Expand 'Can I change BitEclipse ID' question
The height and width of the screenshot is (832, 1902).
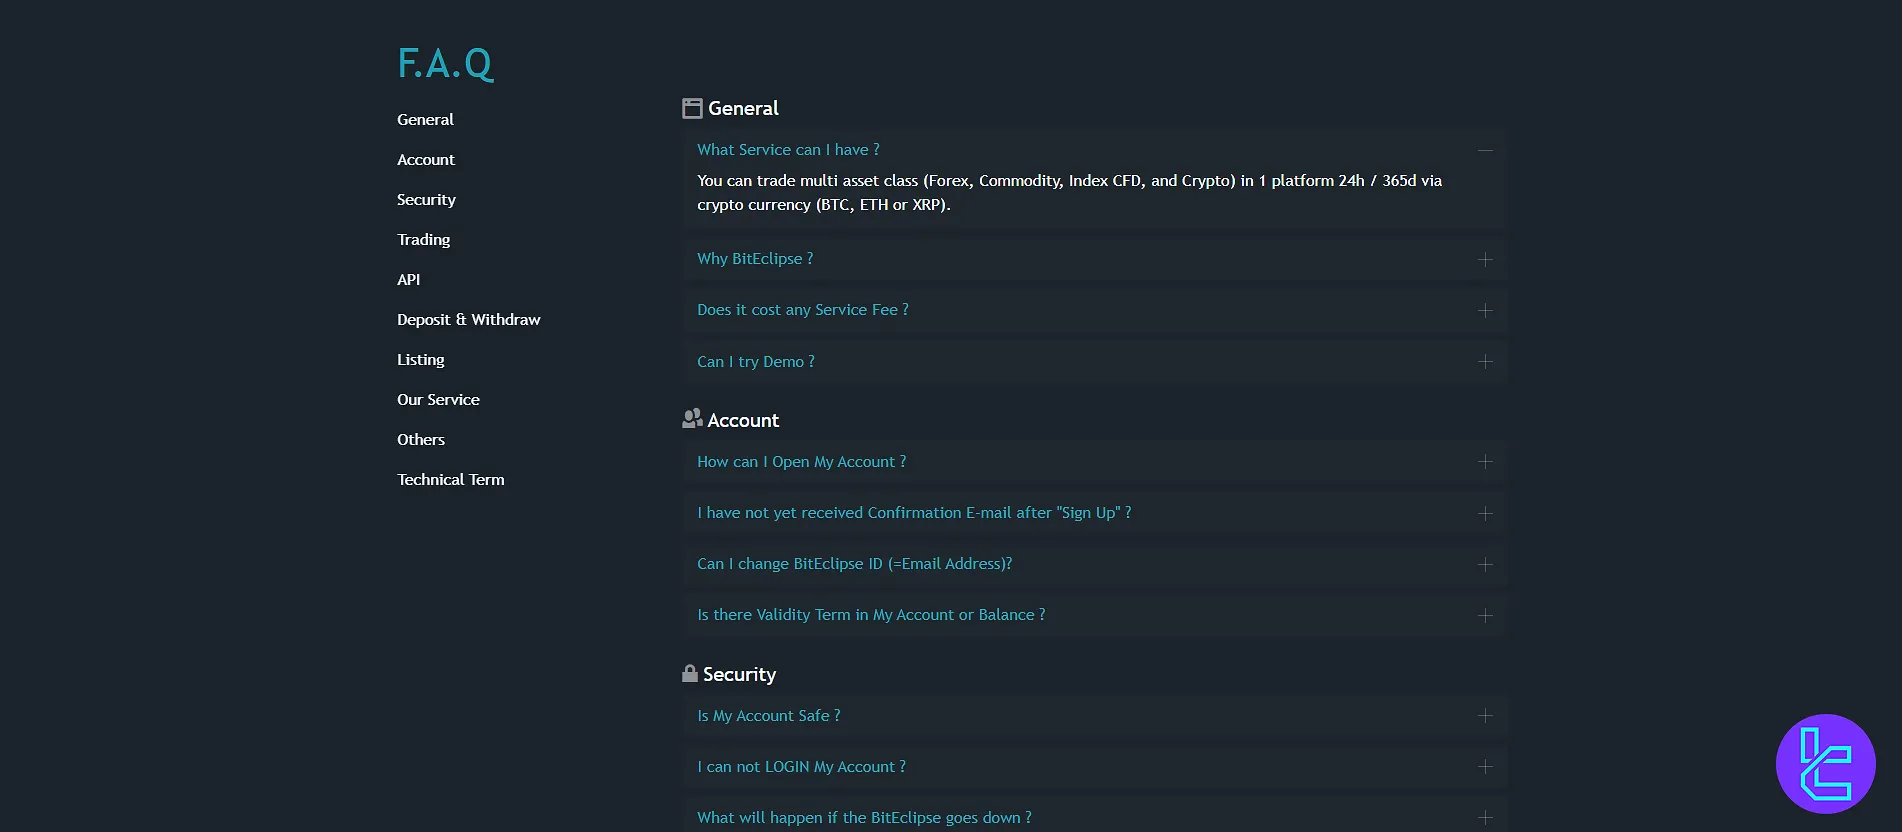854,564
